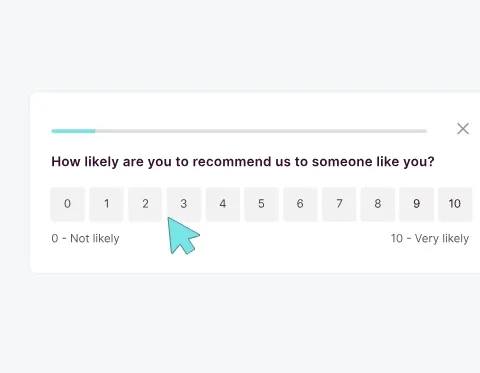Choose score 1 in the survey
This screenshot has height=373, width=480.
click(x=106, y=204)
